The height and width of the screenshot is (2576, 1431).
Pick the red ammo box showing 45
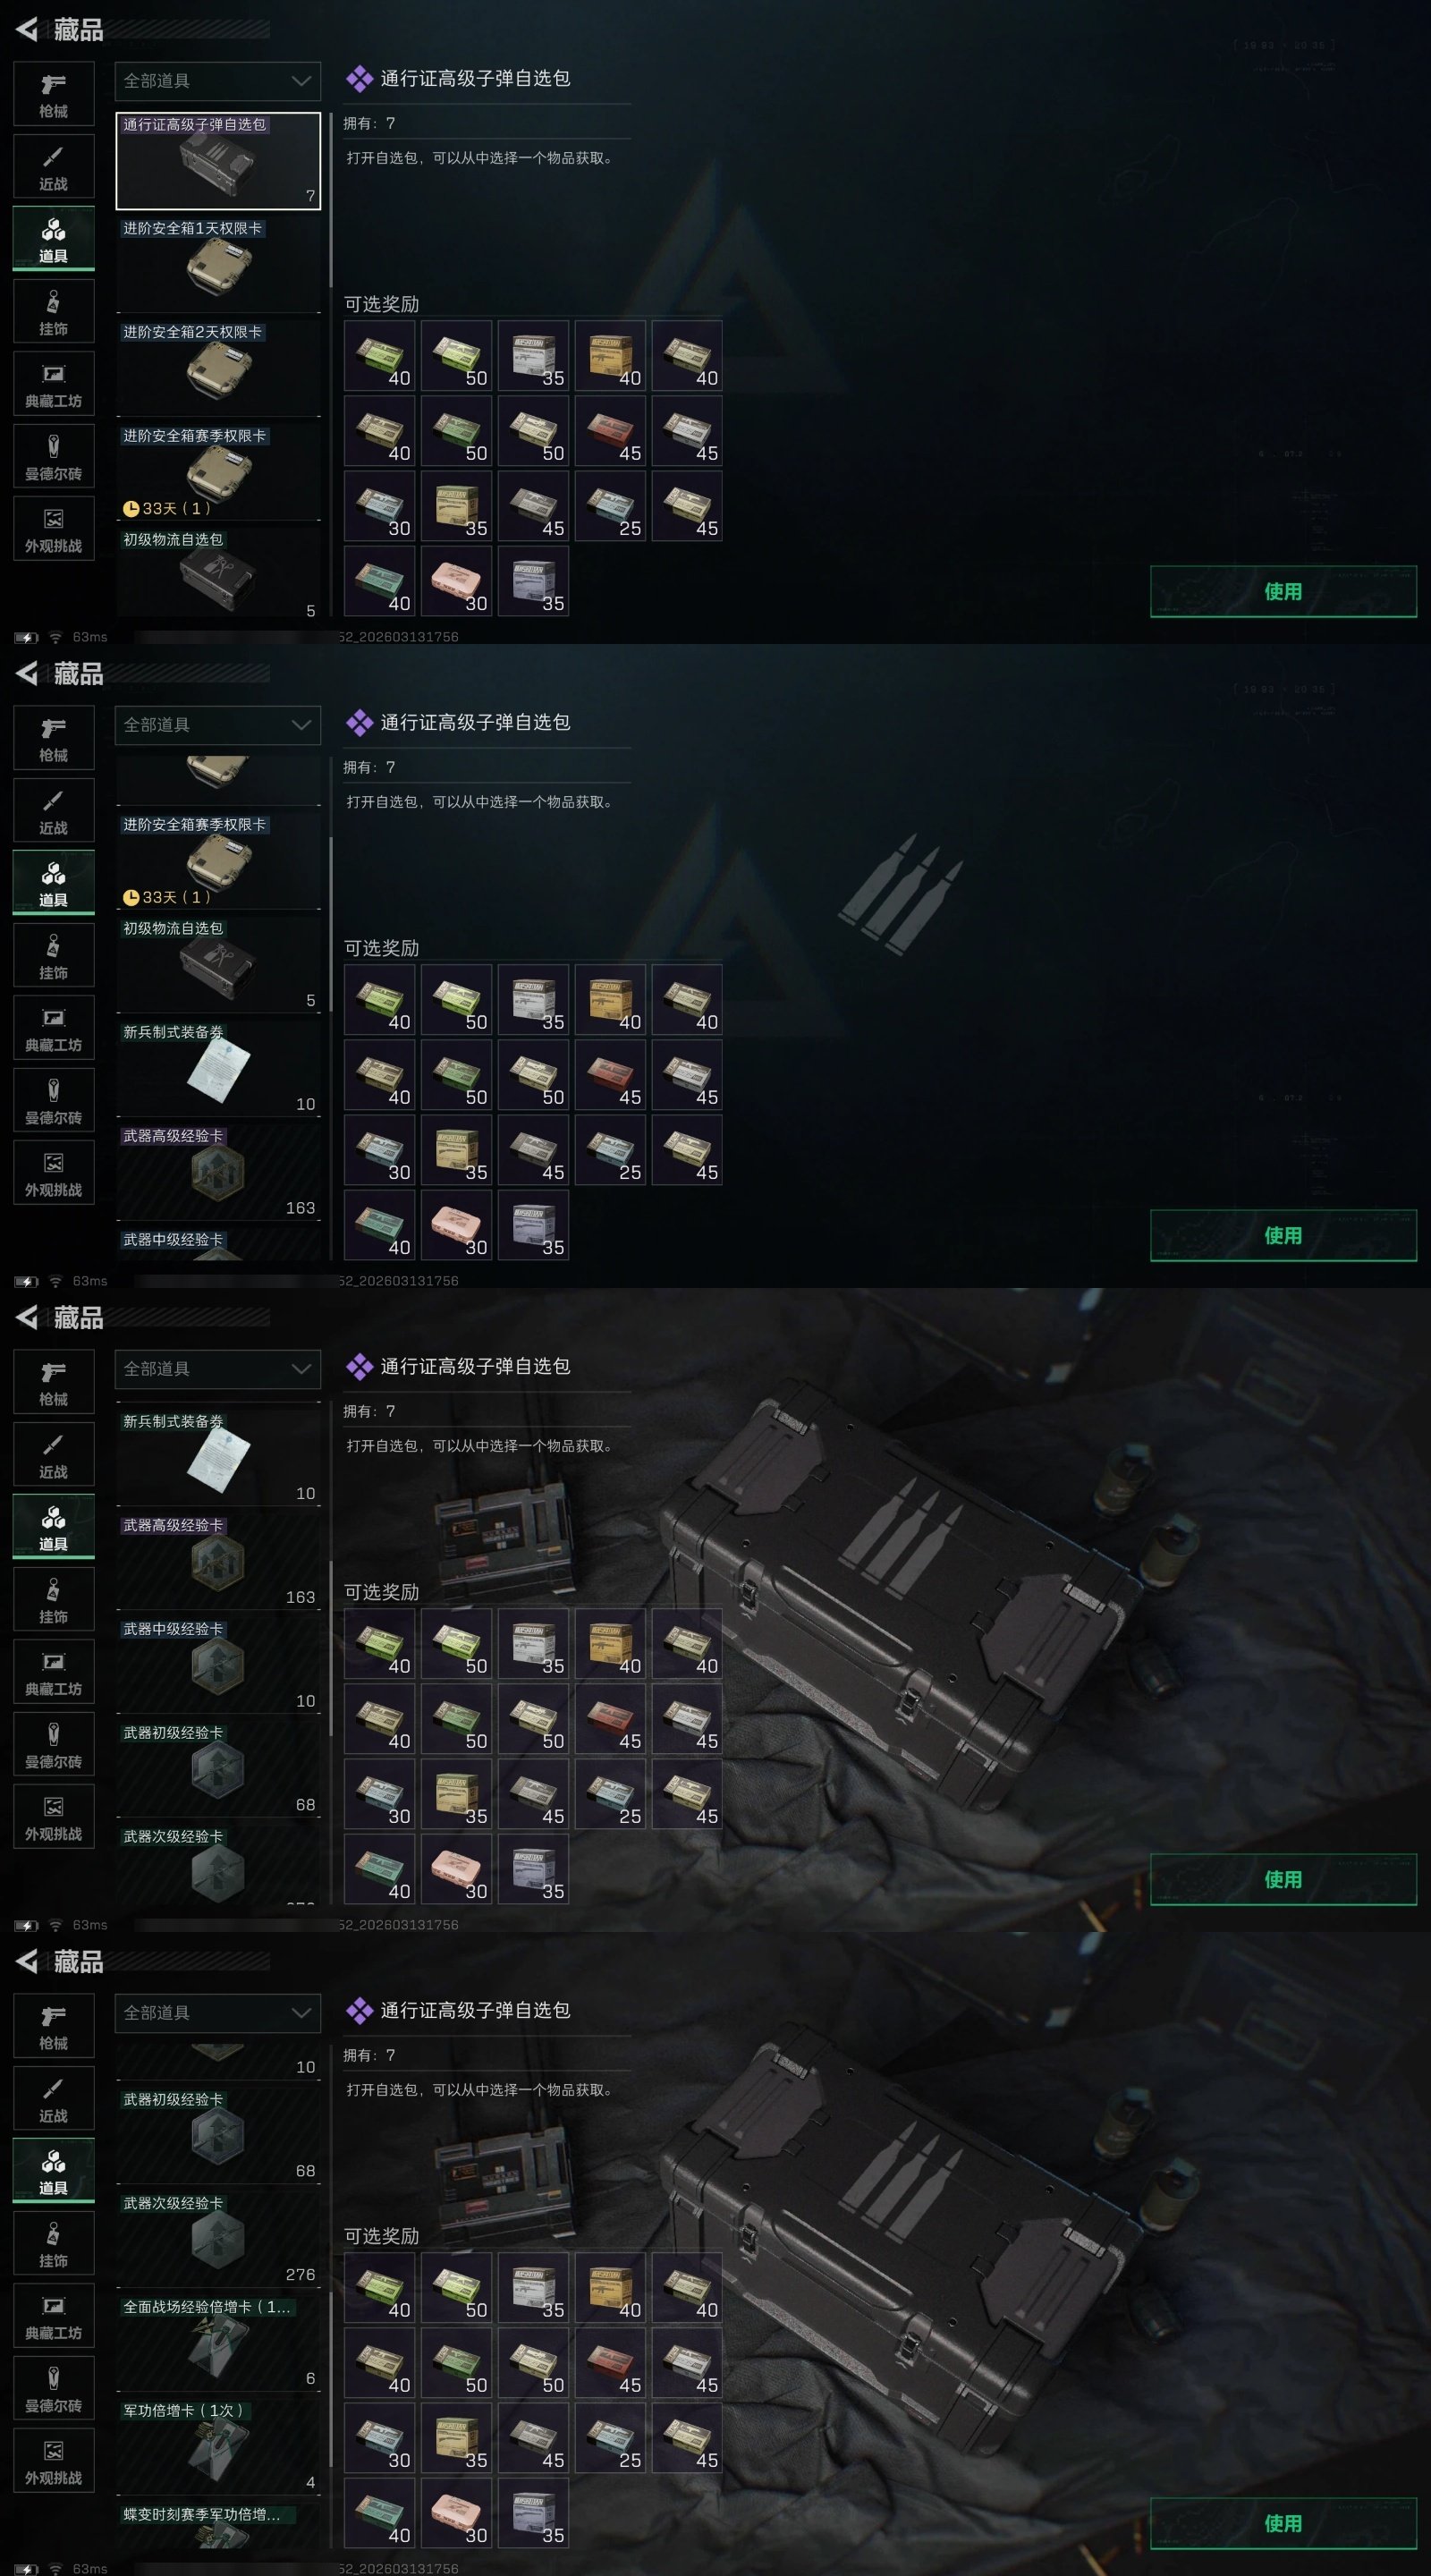(x=611, y=431)
